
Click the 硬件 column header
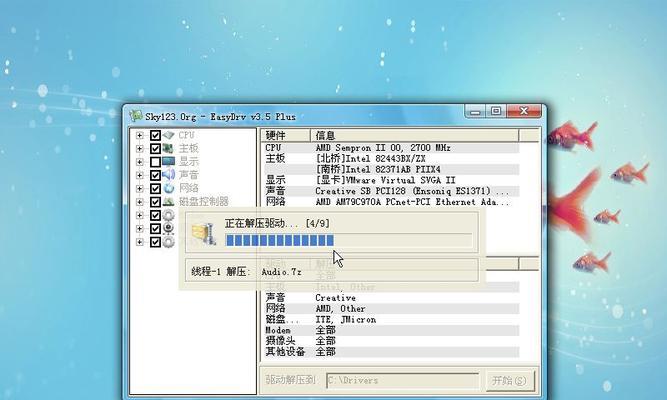(x=285, y=135)
